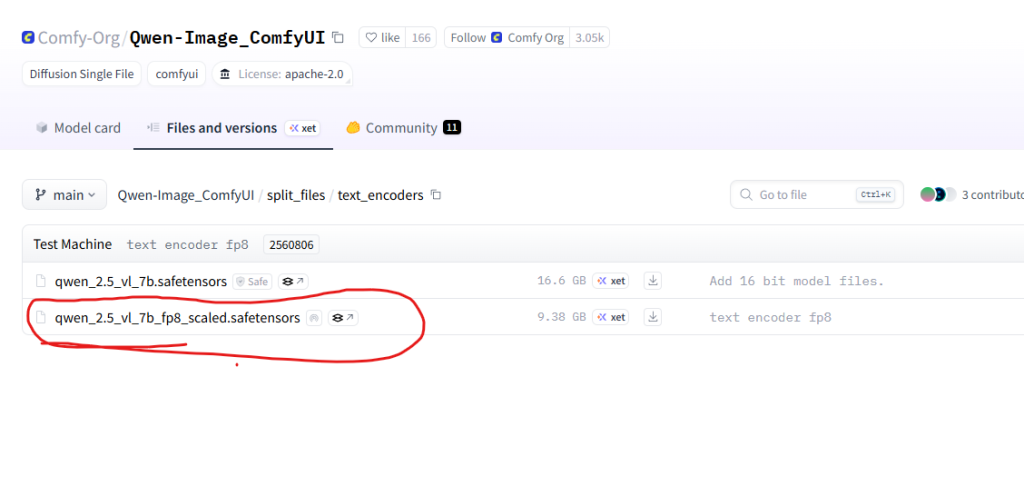1024x486 pixels.
Task: Copy the text_encoders path with copy icon
Action: click(x=435, y=195)
